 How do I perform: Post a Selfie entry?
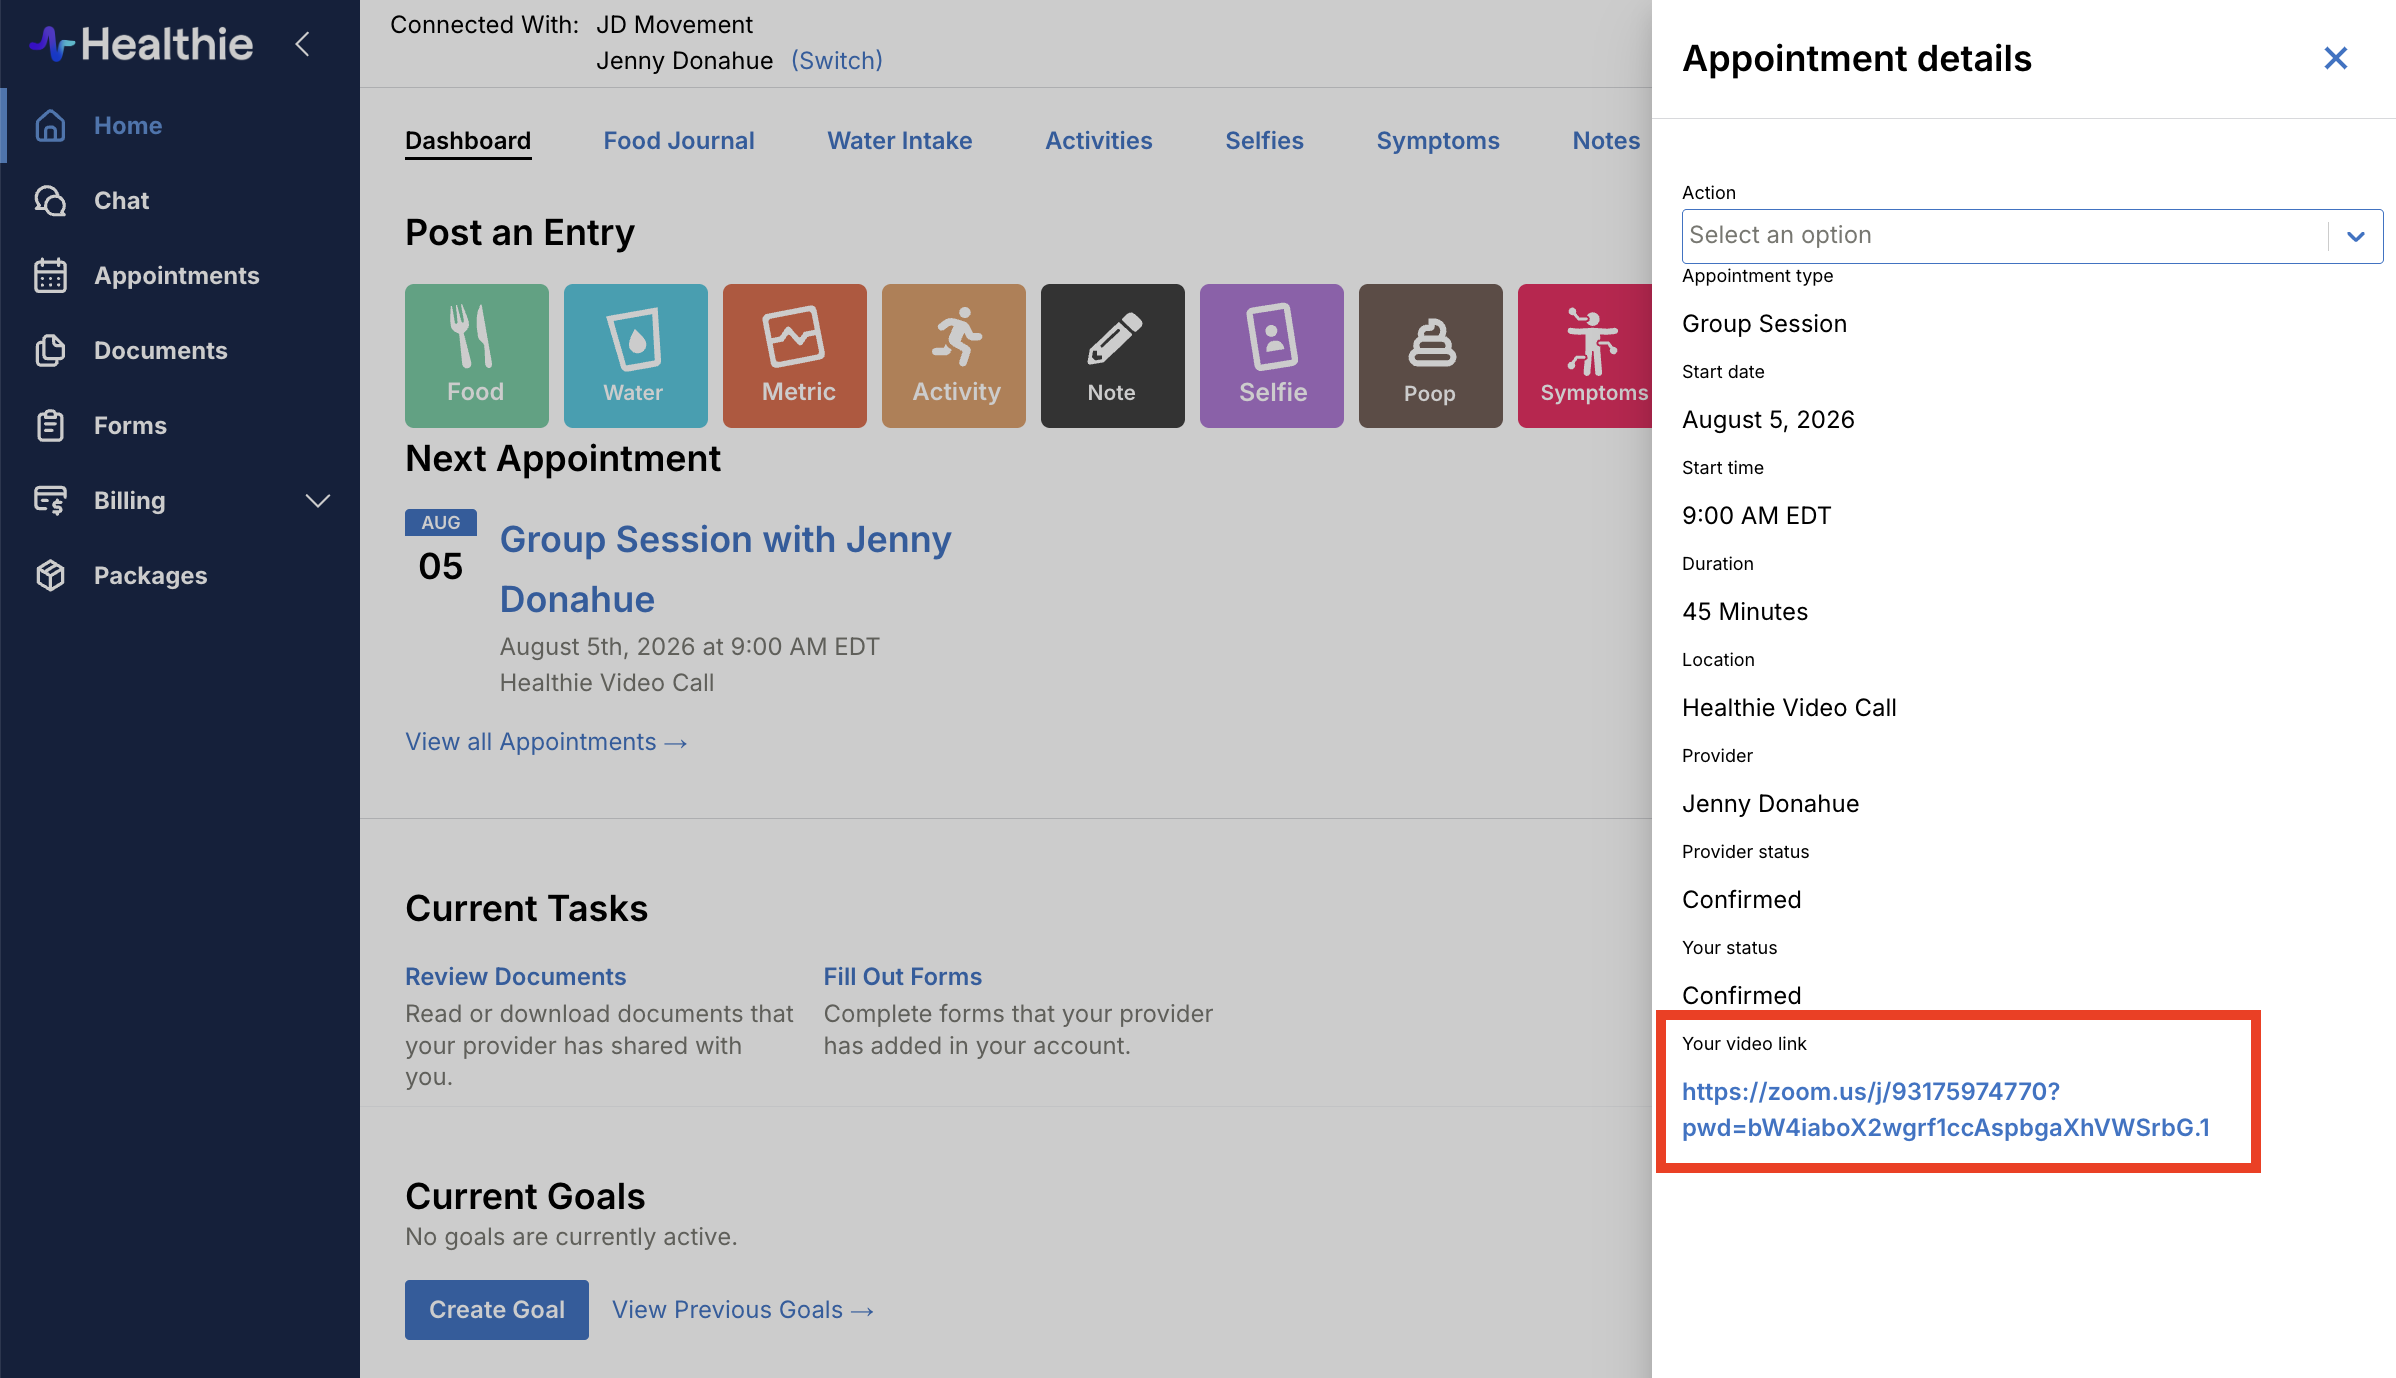click(1272, 356)
